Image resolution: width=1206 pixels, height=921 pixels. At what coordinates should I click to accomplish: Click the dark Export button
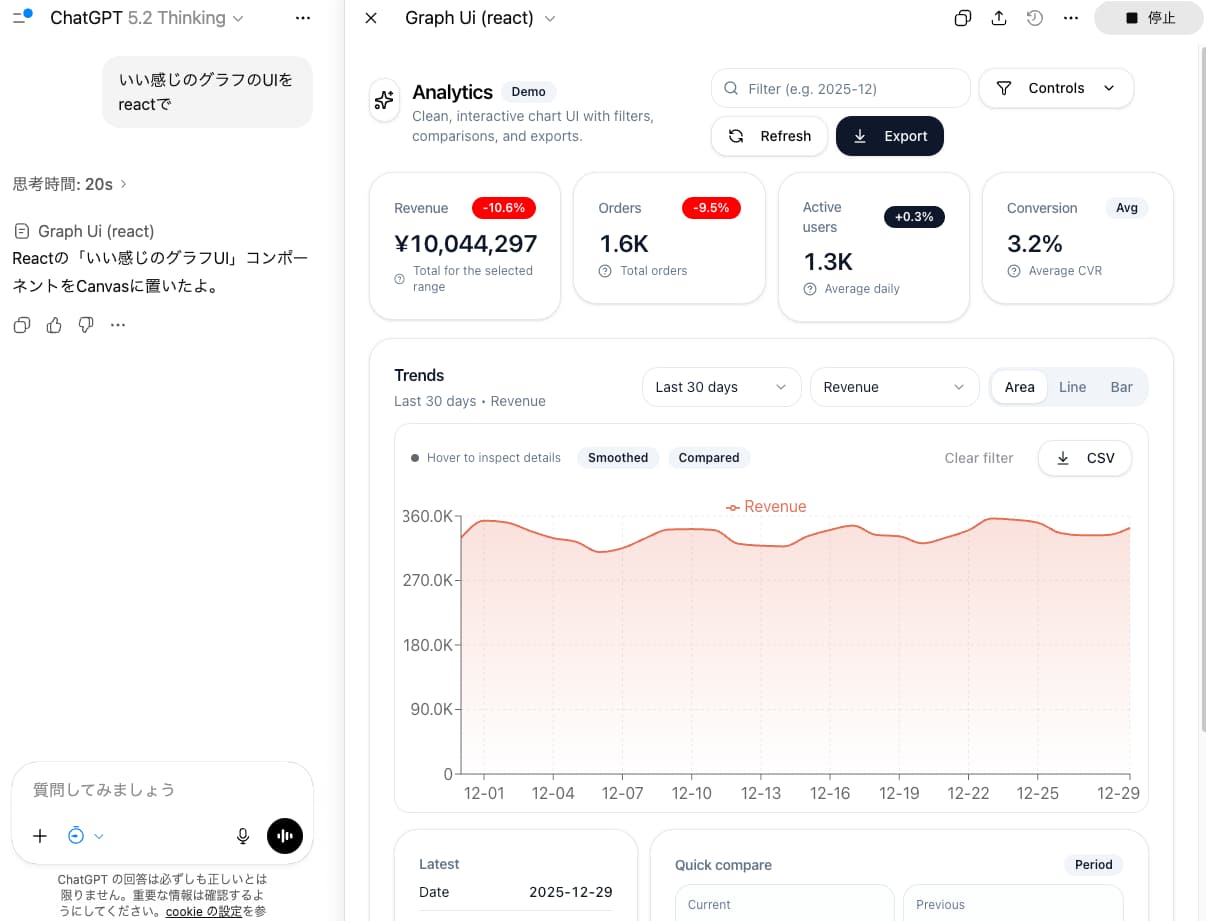889,136
